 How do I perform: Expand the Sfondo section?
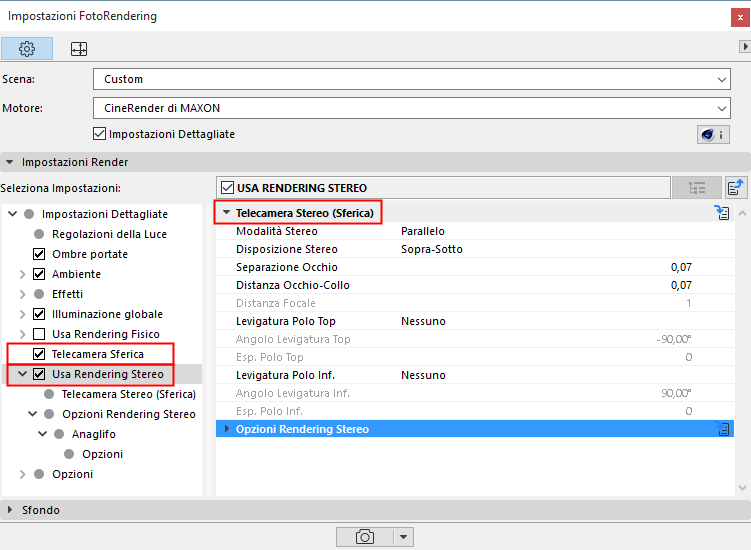[x=10, y=510]
